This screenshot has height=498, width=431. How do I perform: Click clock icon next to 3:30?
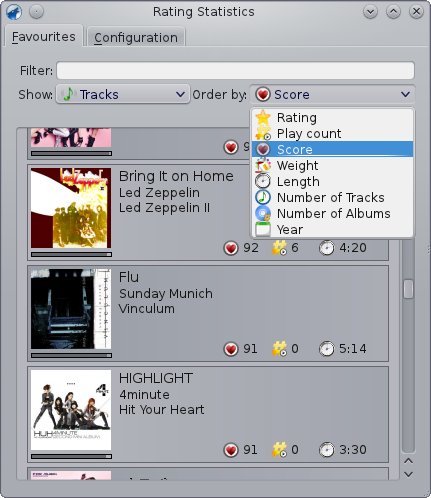click(x=326, y=450)
